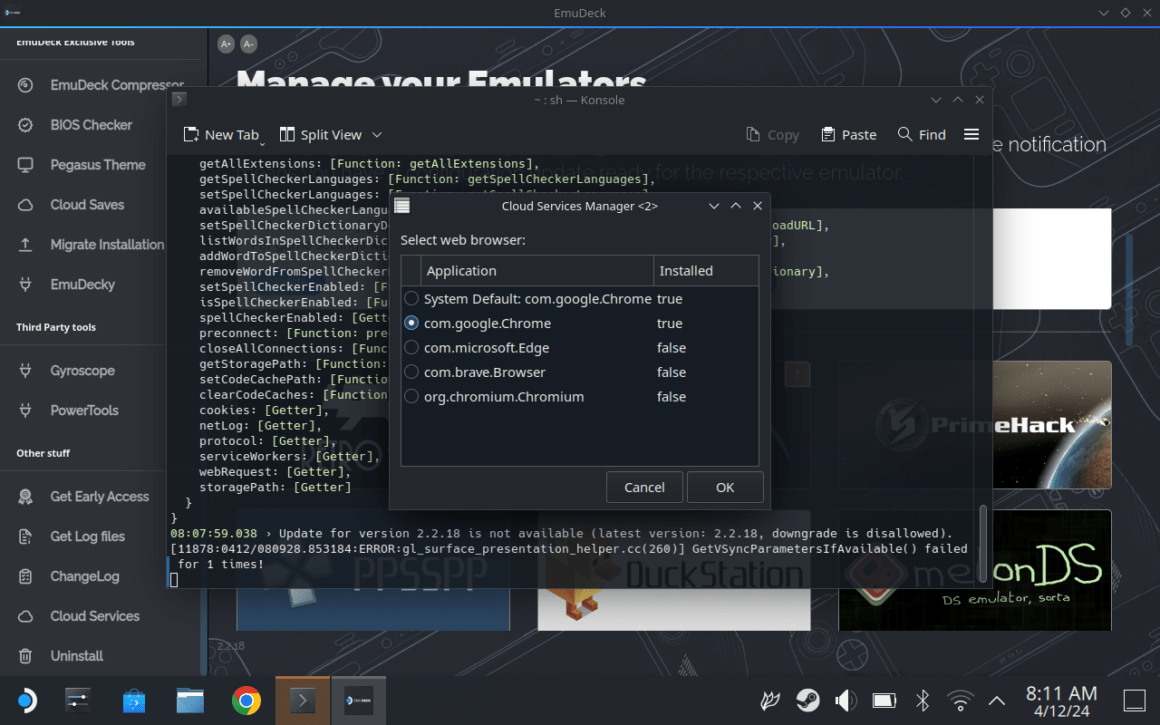Image resolution: width=1160 pixels, height=725 pixels.
Task: Open PowerTools in sidebar
Action: [68, 411]
